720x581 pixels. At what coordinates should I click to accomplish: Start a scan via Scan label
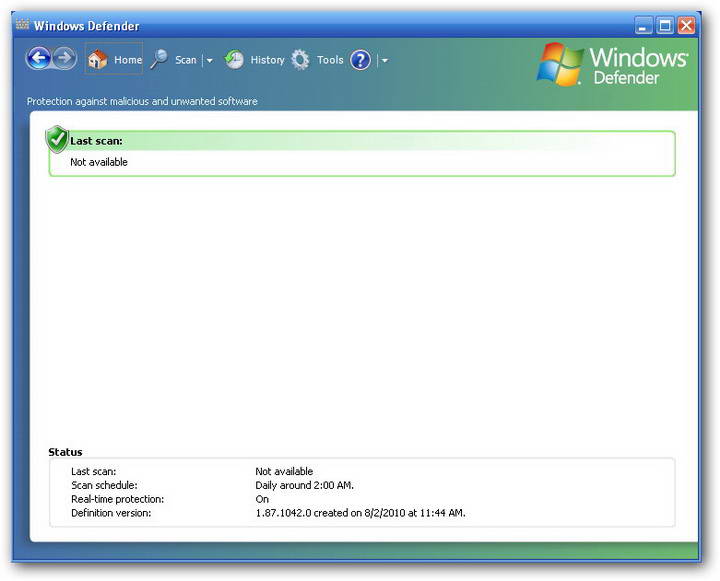tap(186, 60)
